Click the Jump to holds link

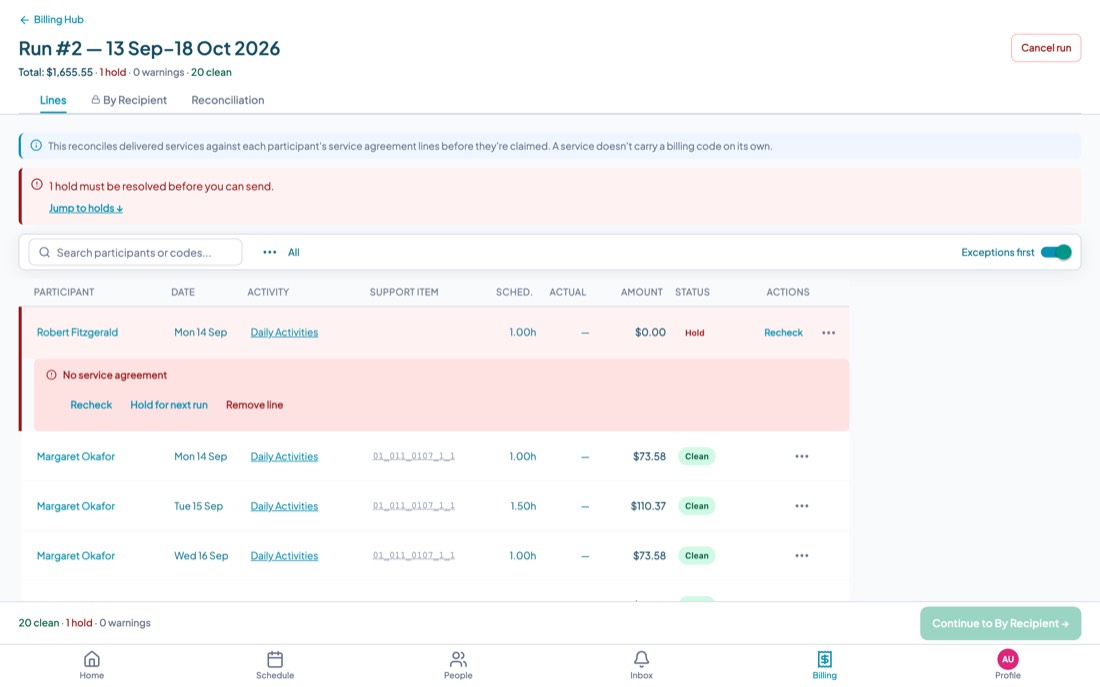86,208
